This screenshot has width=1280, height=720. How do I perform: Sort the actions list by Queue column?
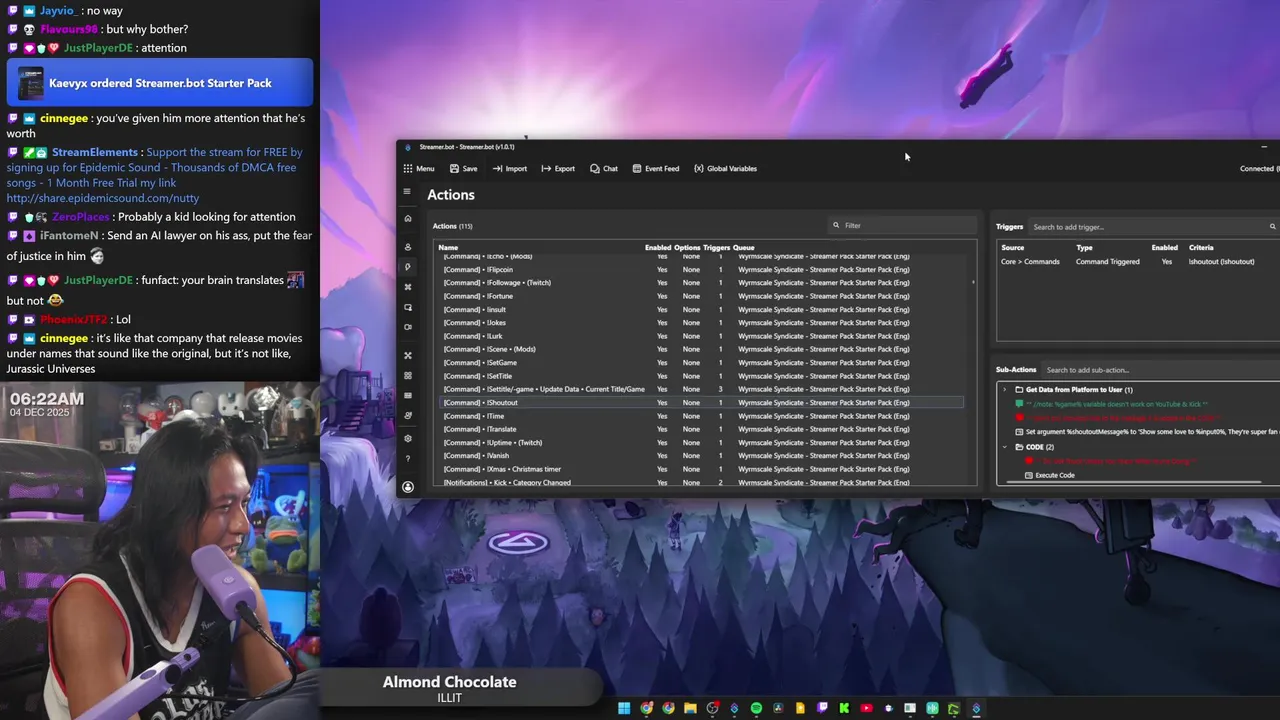click(x=743, y=247)
